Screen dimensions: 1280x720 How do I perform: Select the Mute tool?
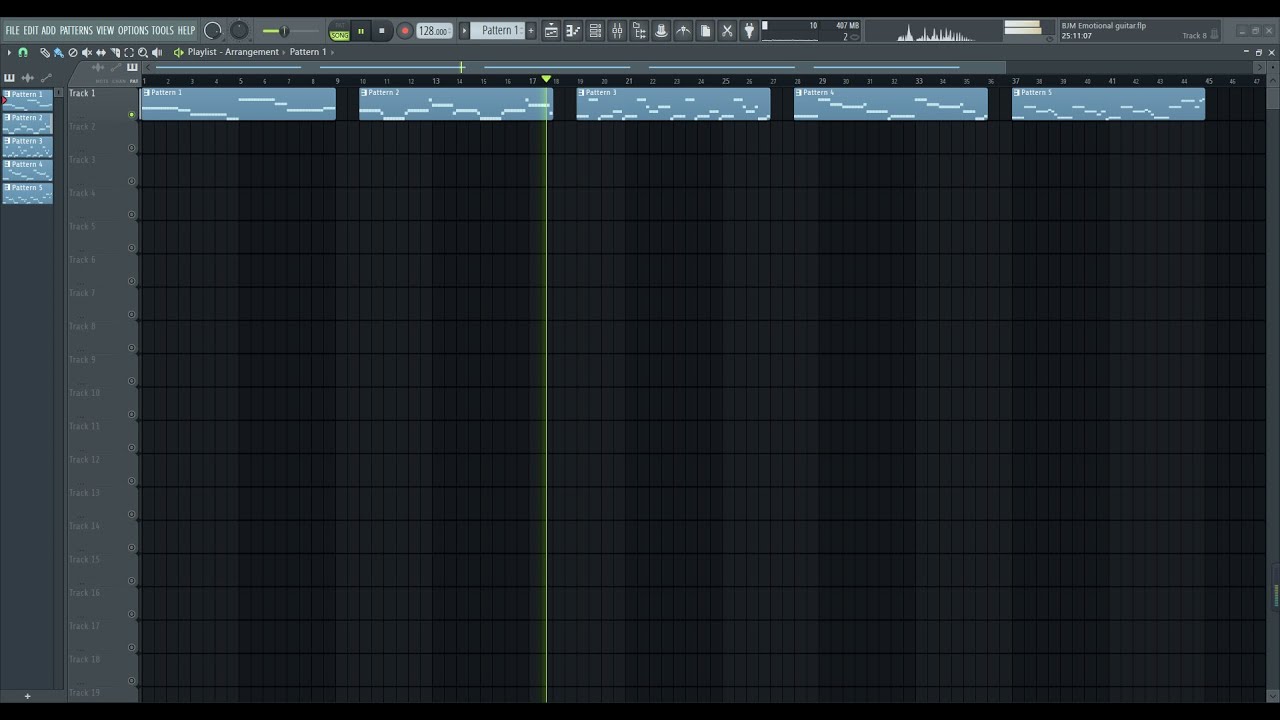86,52
